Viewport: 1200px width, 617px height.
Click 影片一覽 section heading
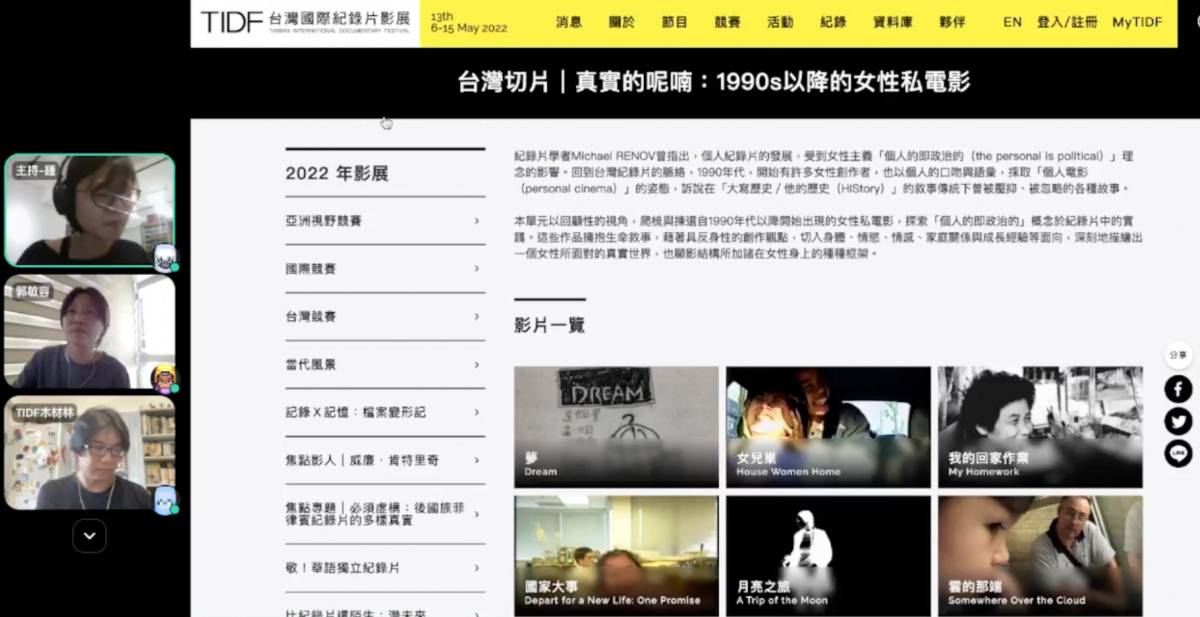click(549, 325)
